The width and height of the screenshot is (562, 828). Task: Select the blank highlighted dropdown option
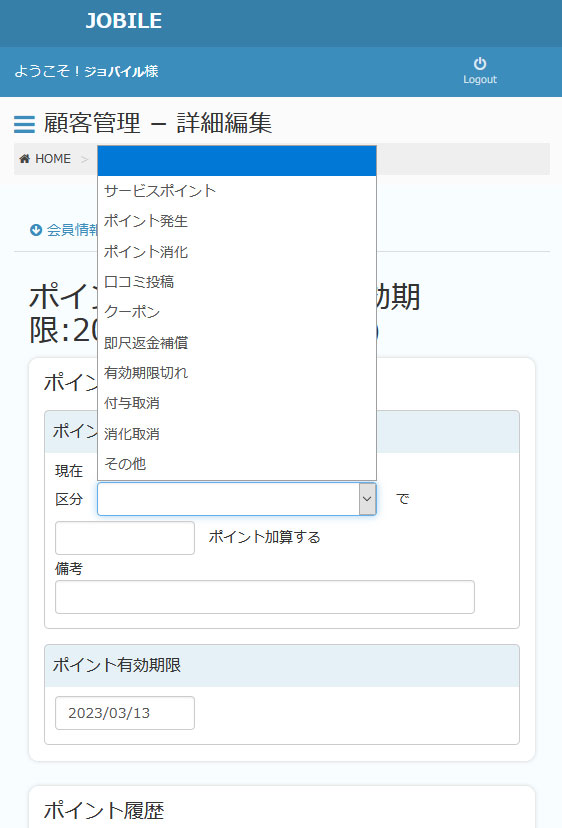coord(237,161)
